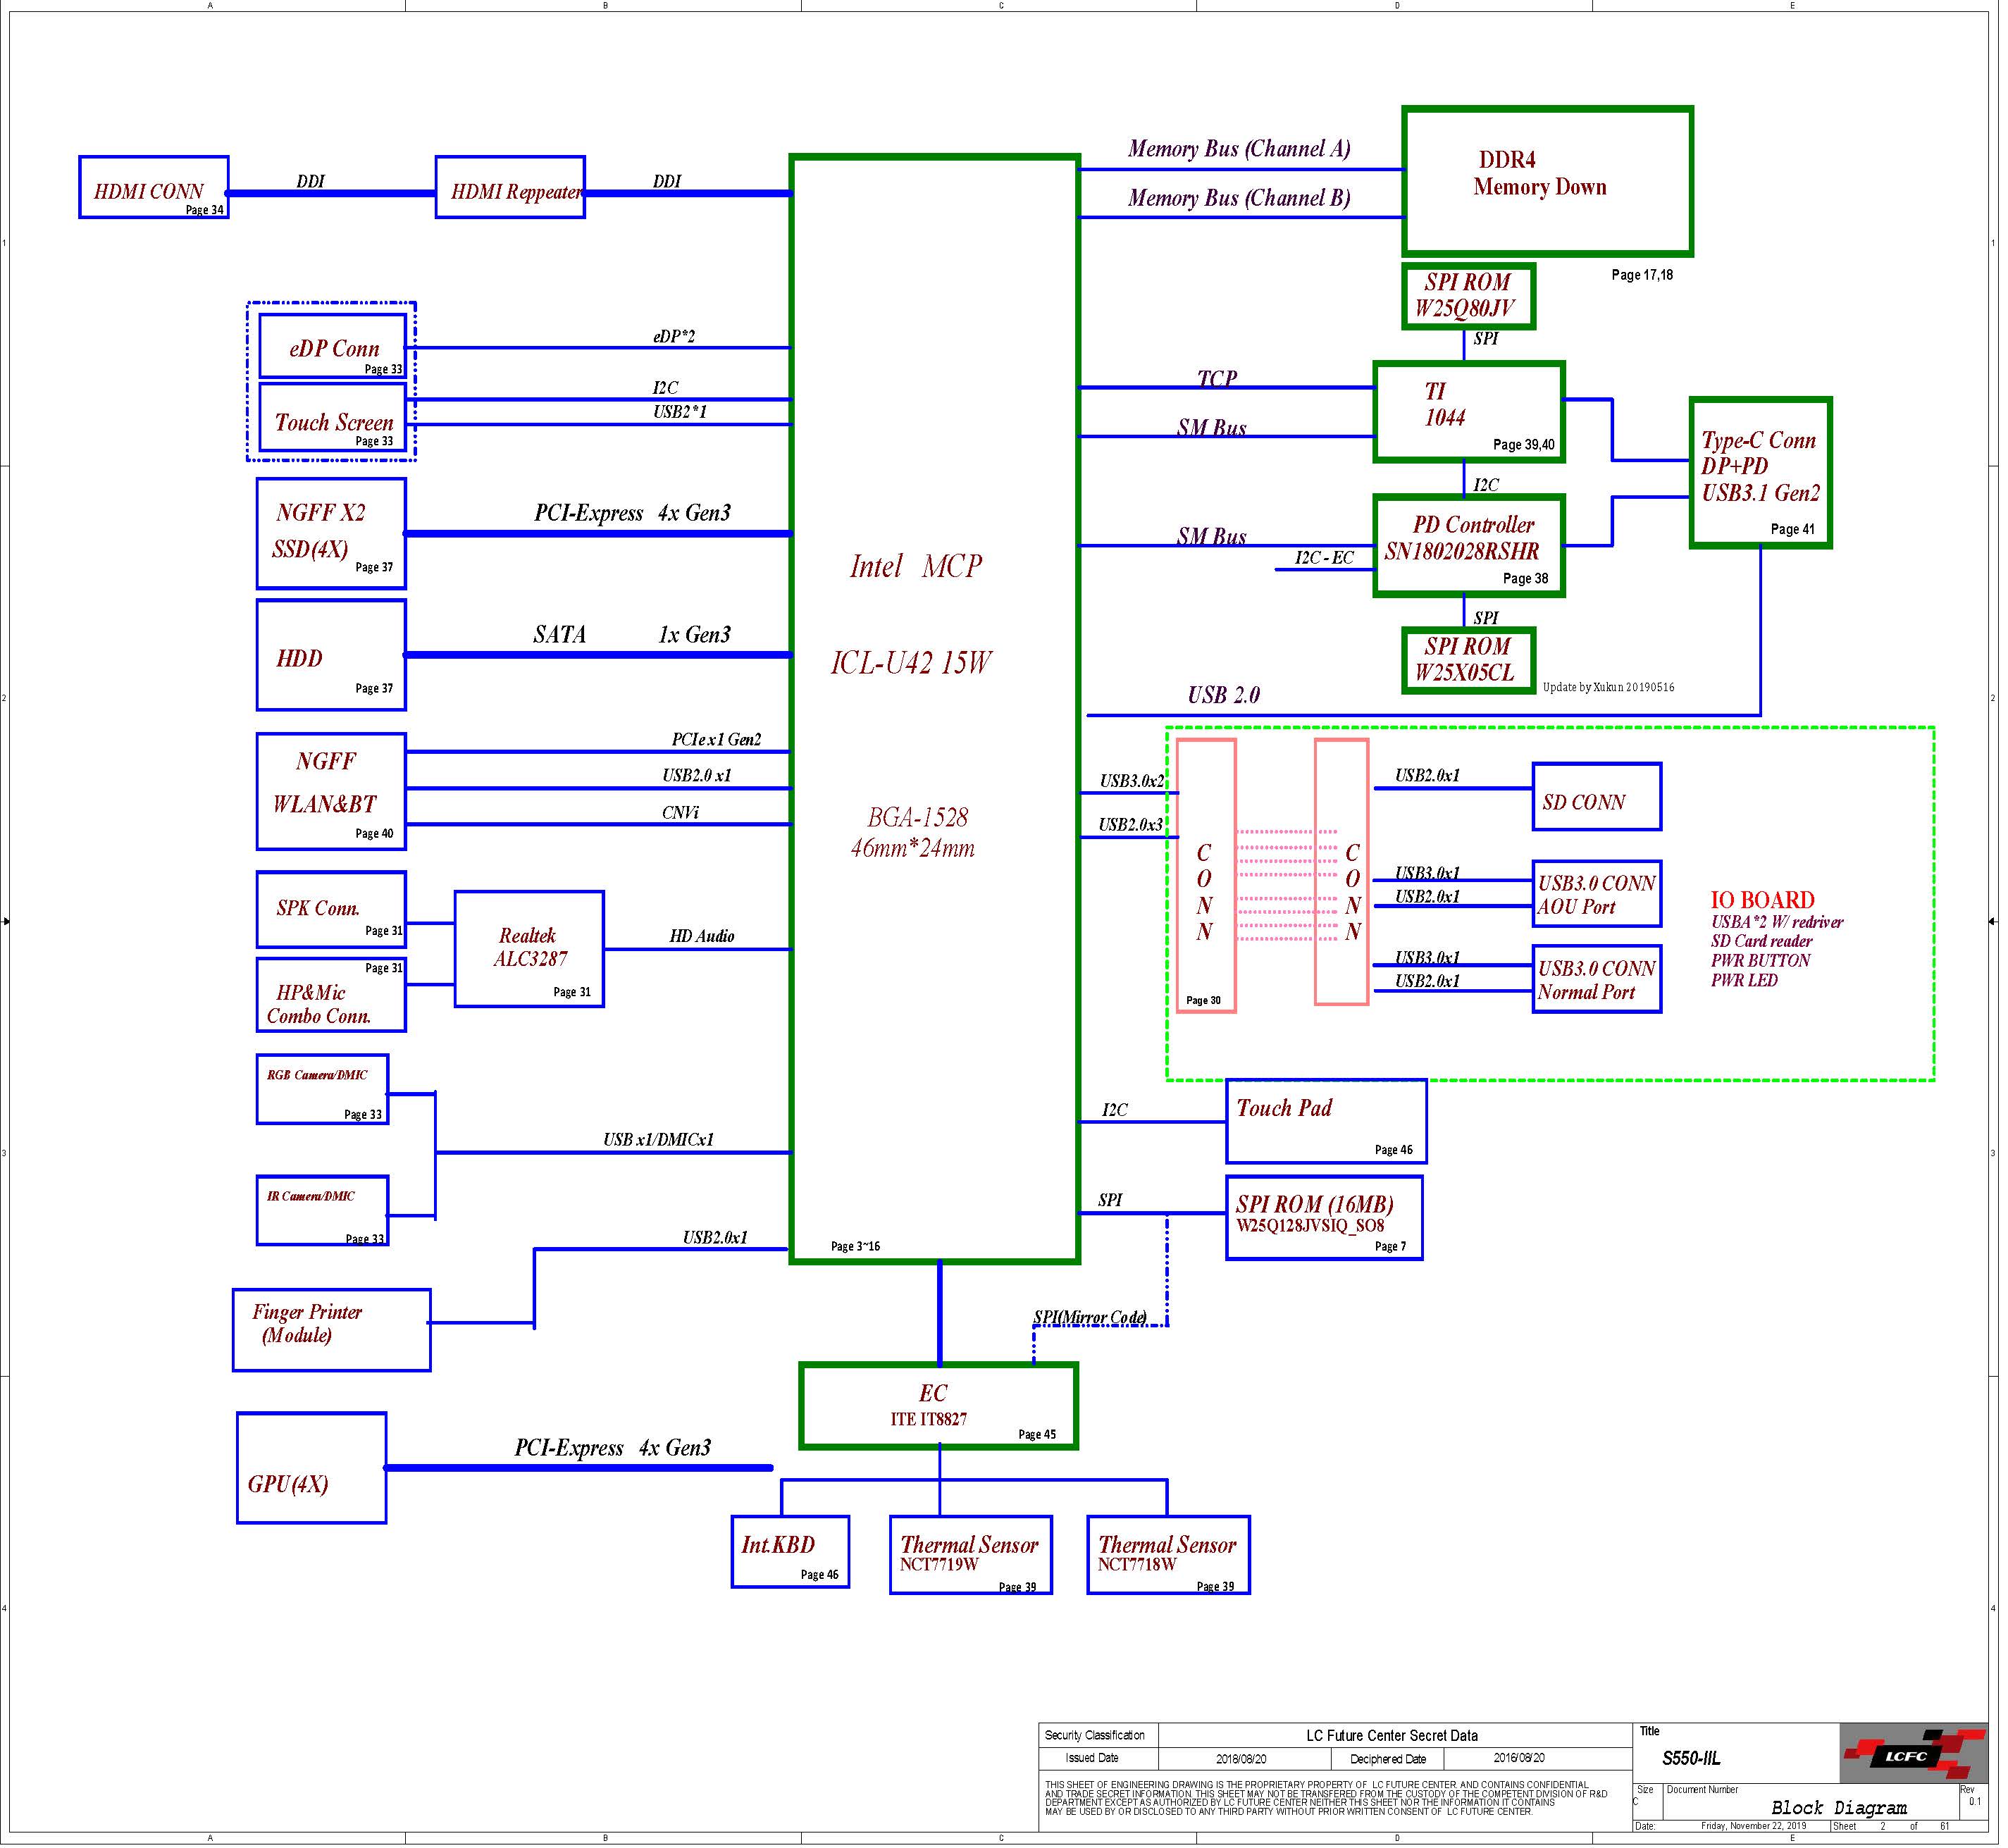Click the GPU(4X) block
Viewport: 2008px width, 1848px height.
click(311, 1468)
